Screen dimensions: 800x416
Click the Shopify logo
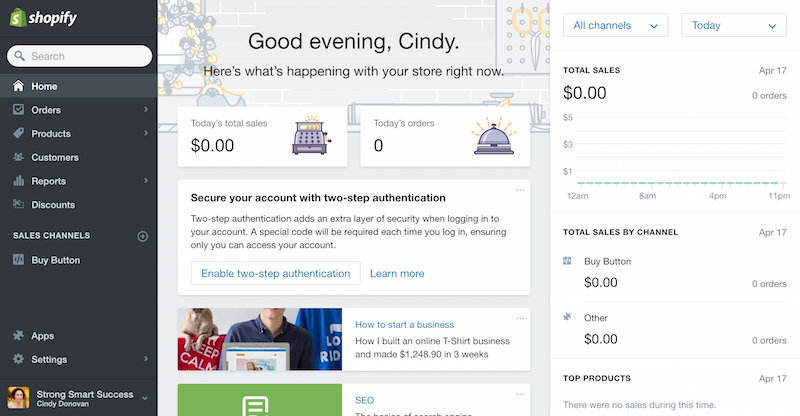pos(42,19)
